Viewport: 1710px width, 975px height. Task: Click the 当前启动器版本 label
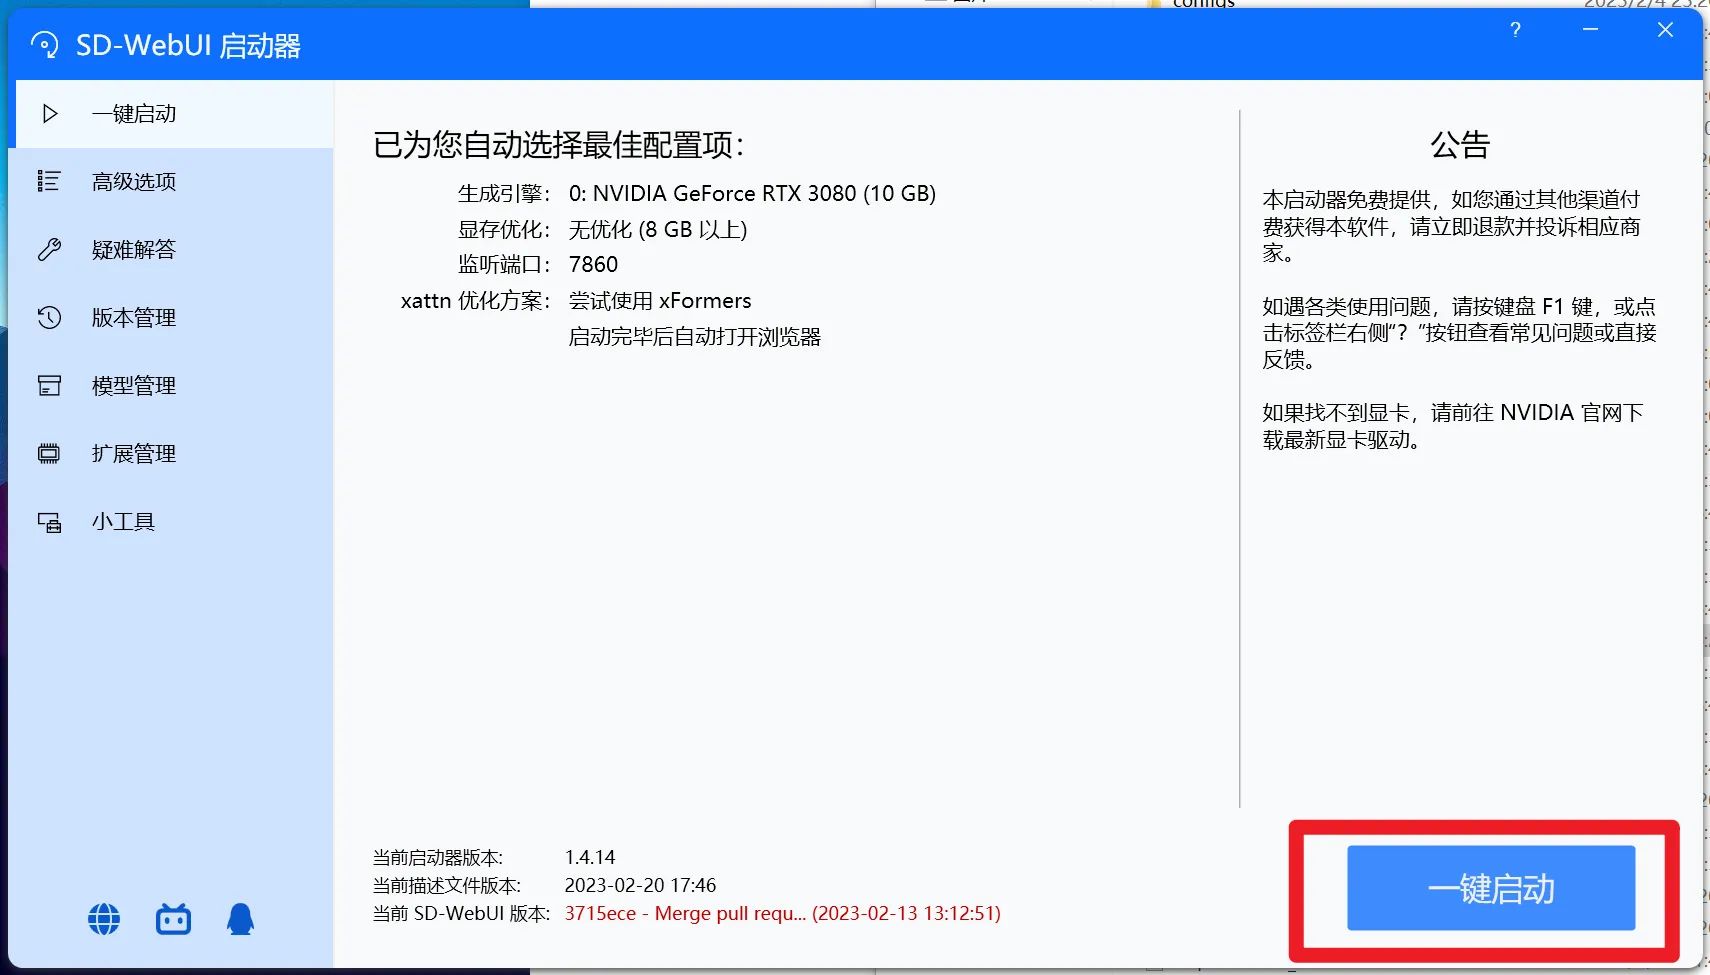point(438,857)
